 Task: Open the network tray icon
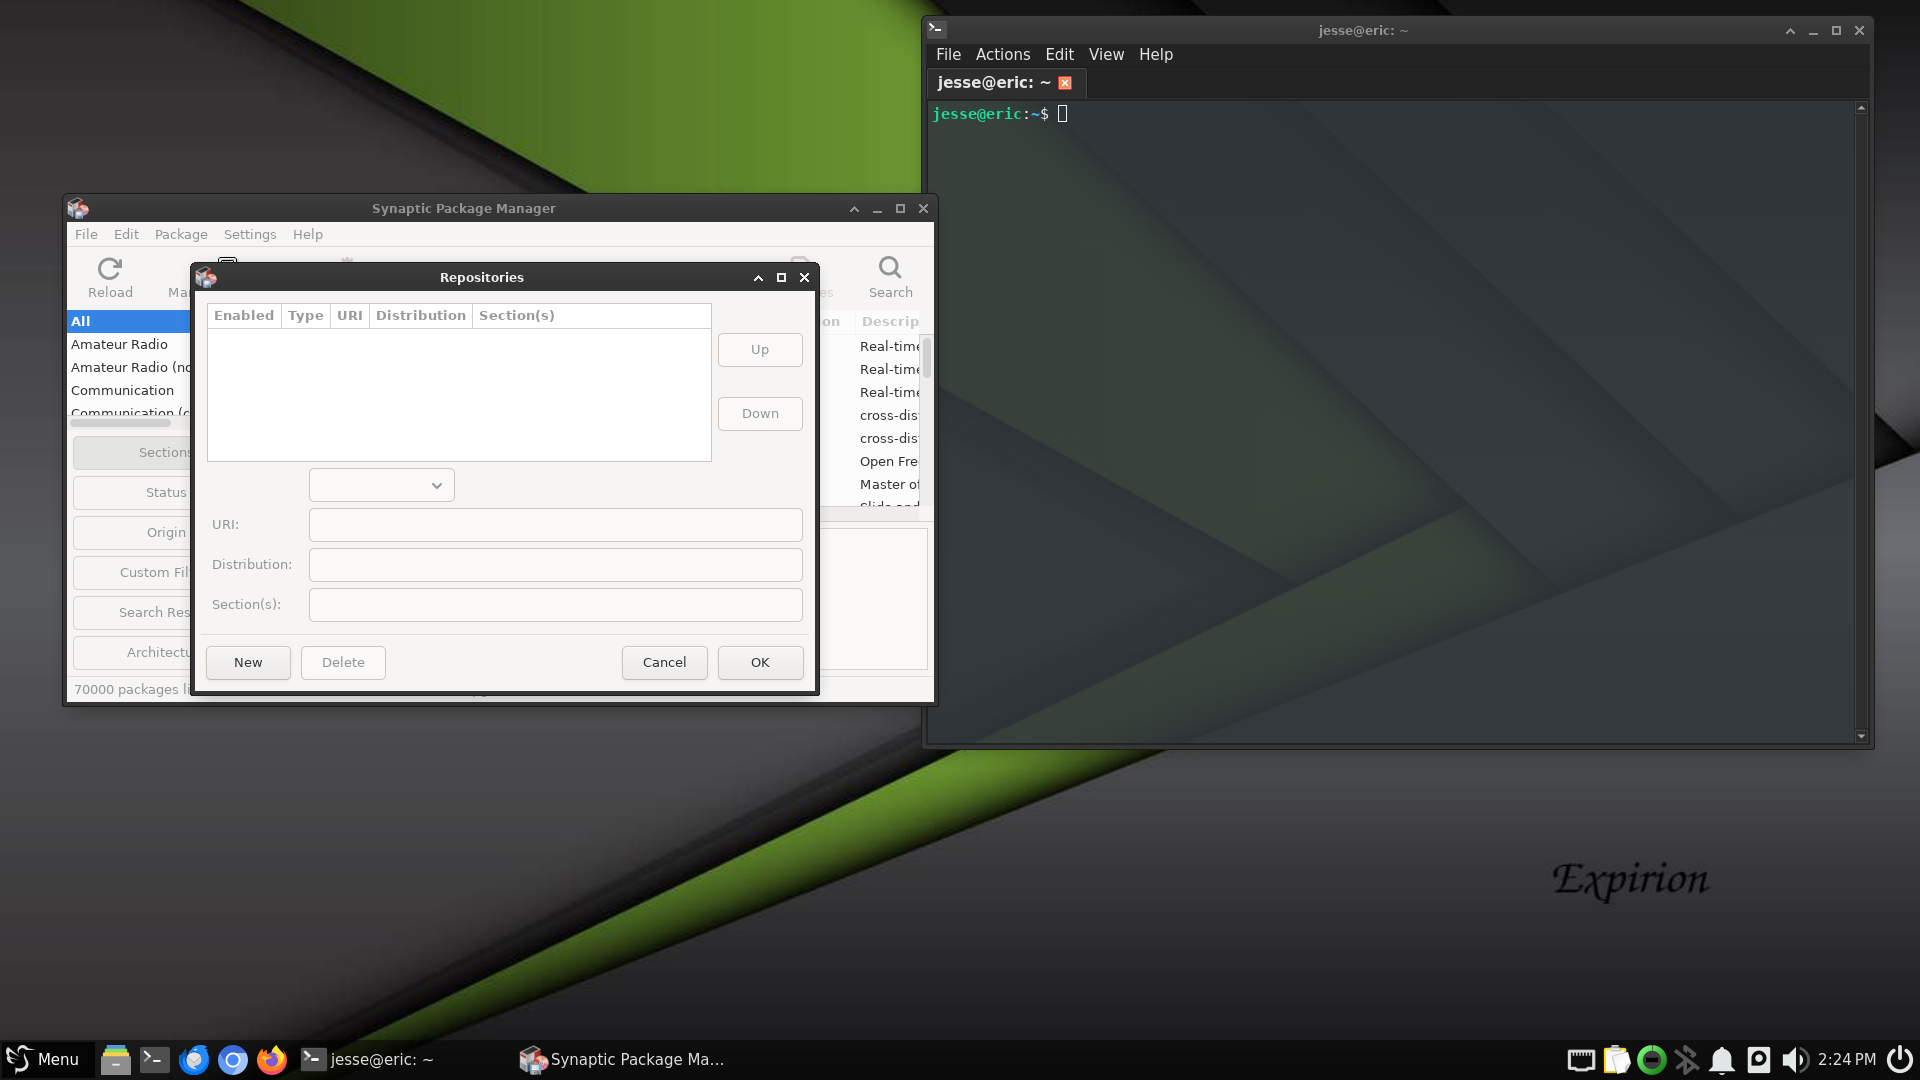[1581, 1060]
